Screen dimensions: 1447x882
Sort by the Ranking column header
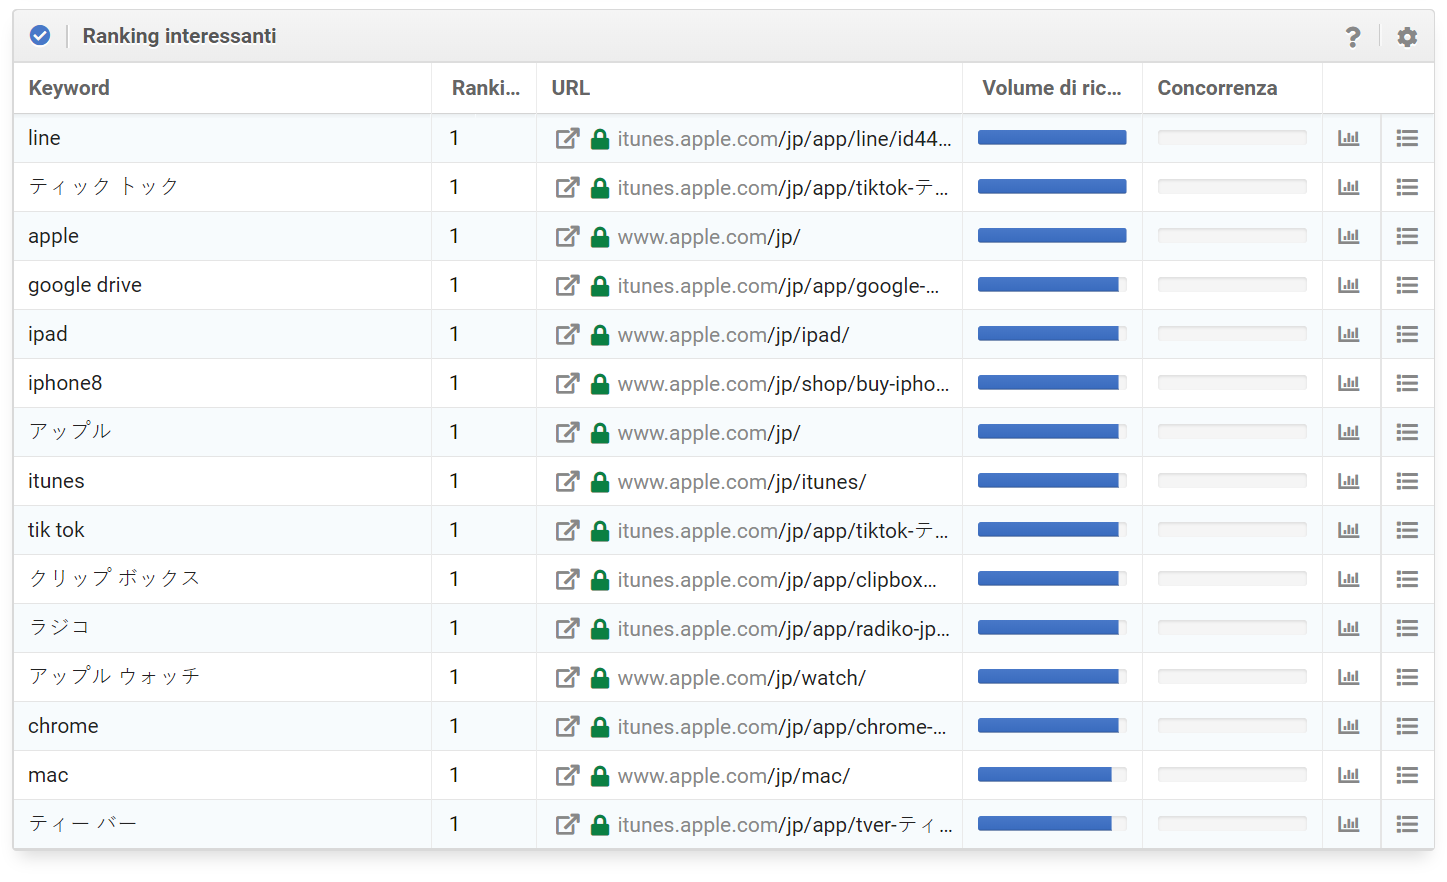(x=486, y=88)
